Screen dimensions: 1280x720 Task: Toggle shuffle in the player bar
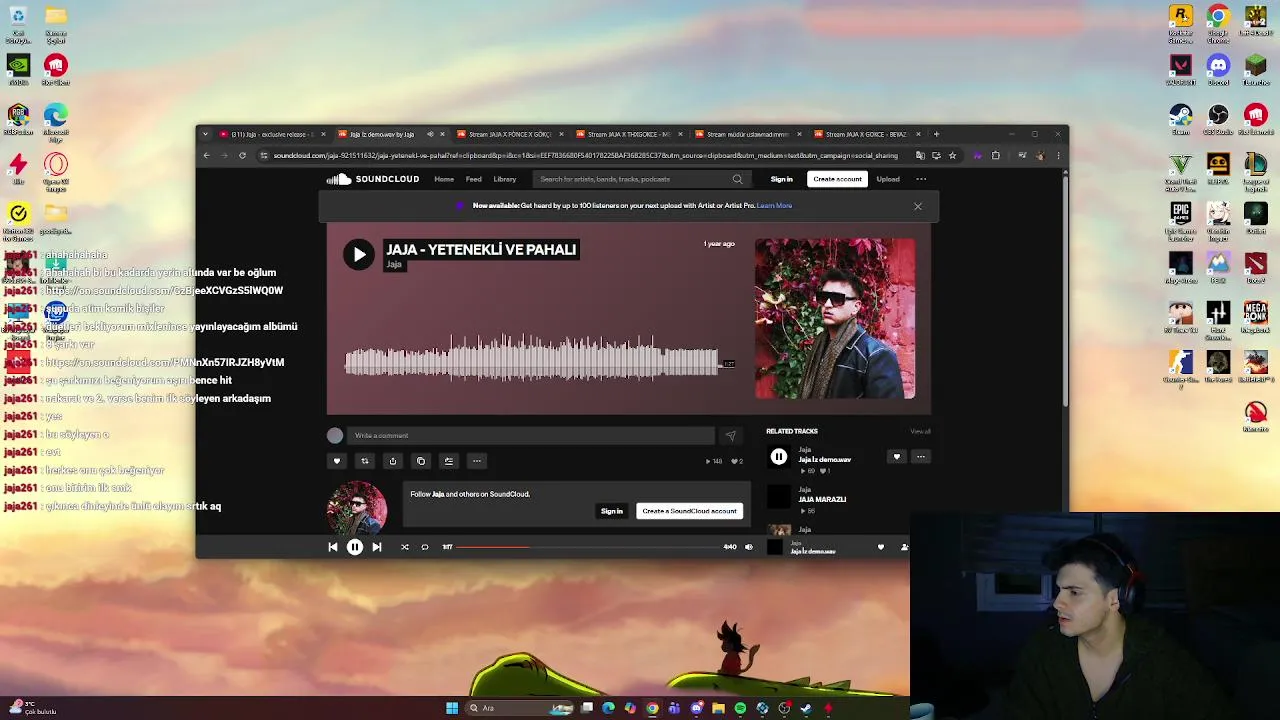pyautogui.click(x=405, y=547)
